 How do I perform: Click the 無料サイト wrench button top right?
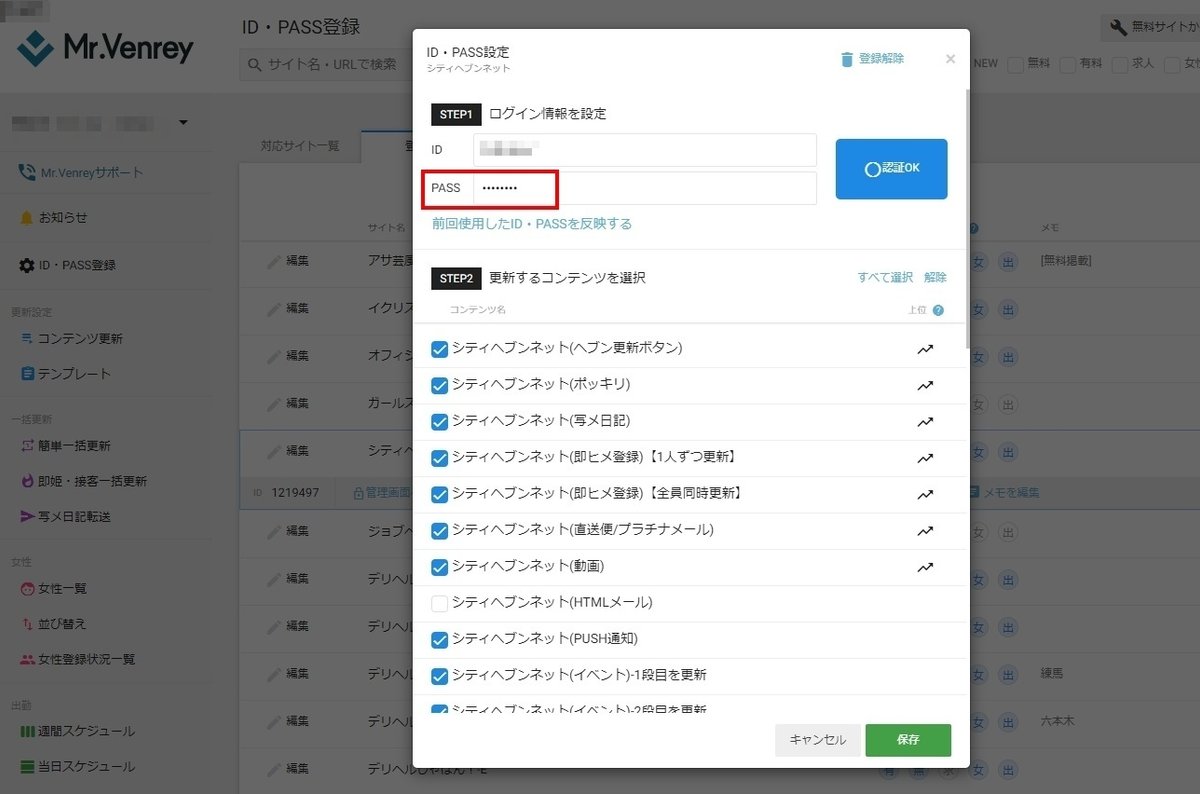(x=1151, y=27)
